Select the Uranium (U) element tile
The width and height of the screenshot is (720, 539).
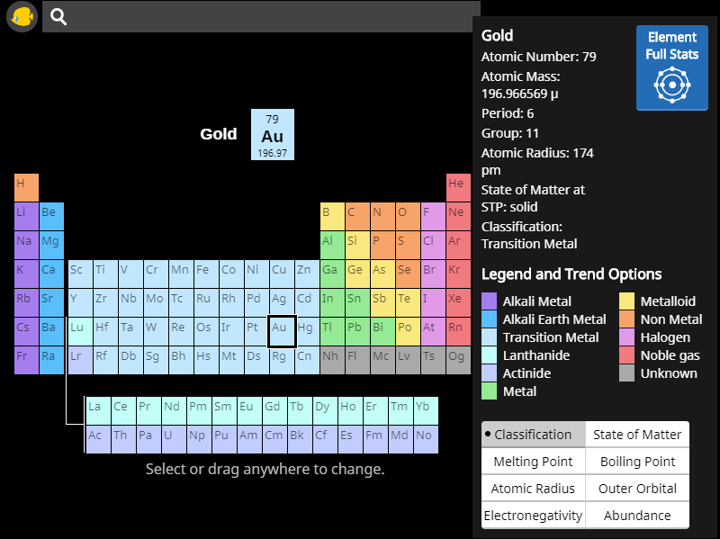click(173, 439)
